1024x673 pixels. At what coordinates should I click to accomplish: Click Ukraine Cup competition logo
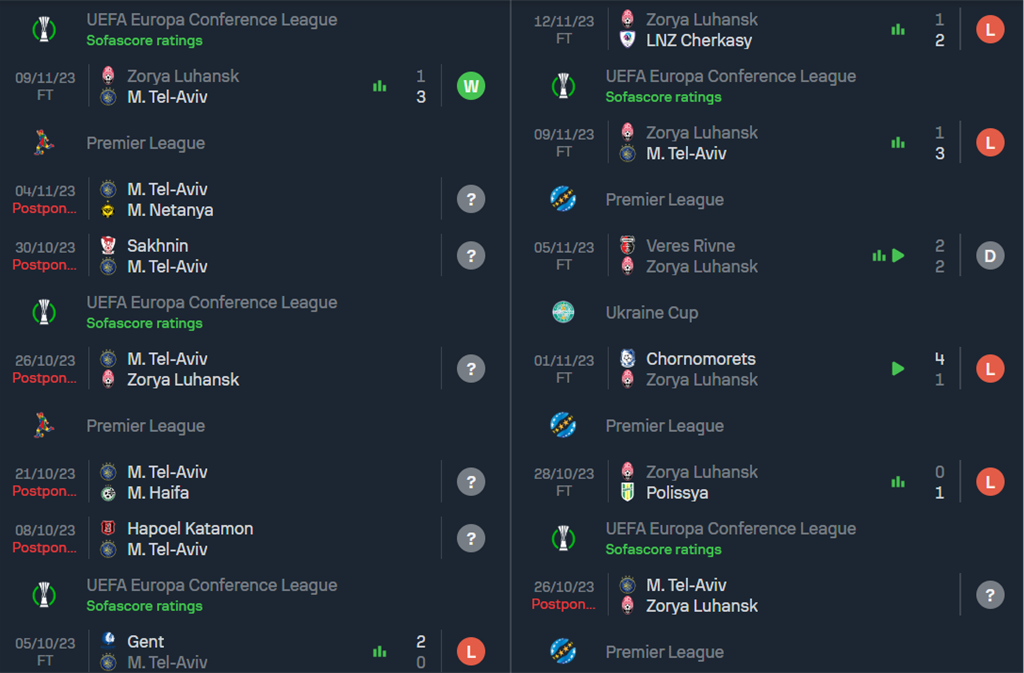tap(563, 313)
